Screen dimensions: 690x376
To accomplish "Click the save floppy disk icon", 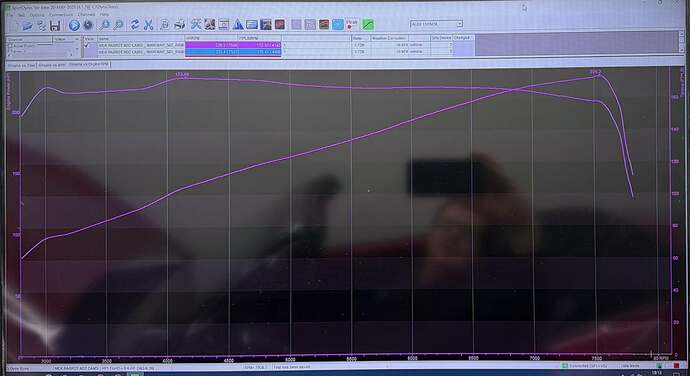I will pos(55,26).
